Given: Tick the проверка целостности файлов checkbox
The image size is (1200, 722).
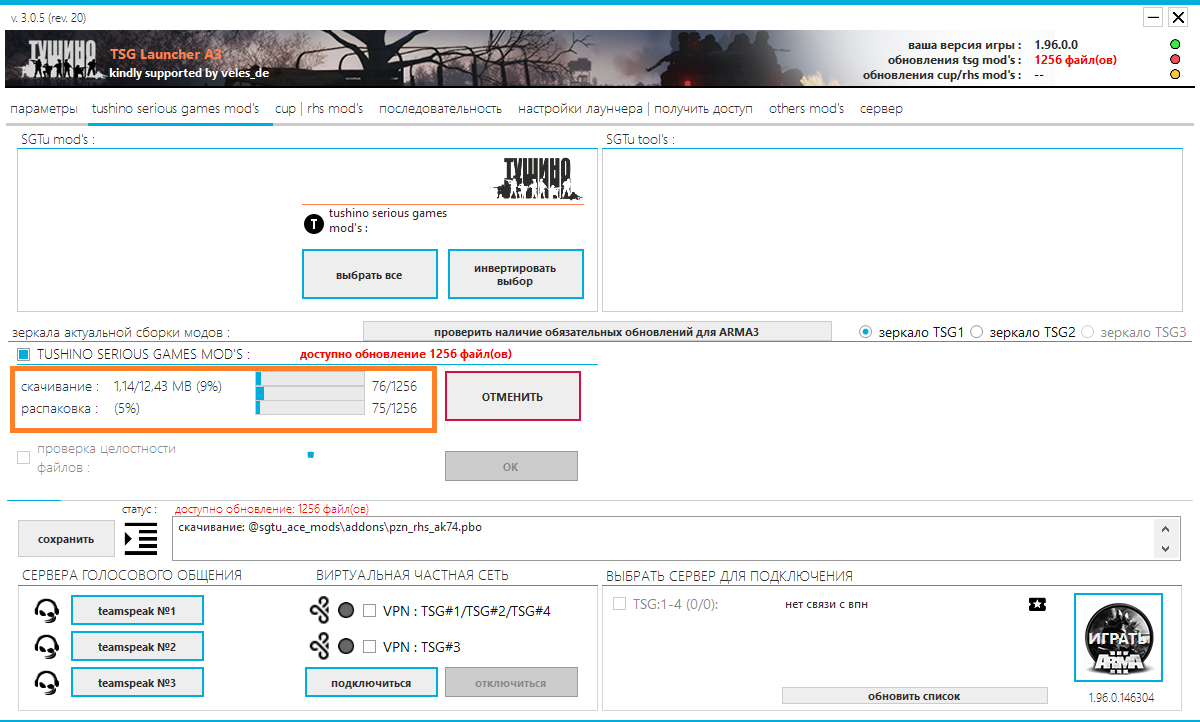Looking at the screenshot, I should [23, 458].
